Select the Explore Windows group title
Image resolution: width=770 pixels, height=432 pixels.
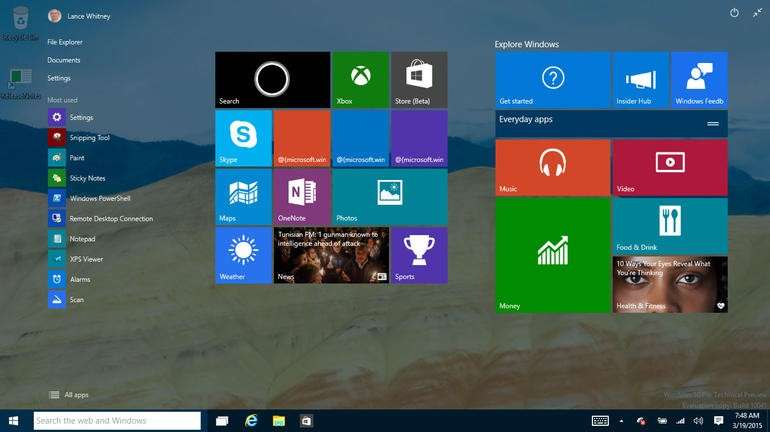click(526, 44)
